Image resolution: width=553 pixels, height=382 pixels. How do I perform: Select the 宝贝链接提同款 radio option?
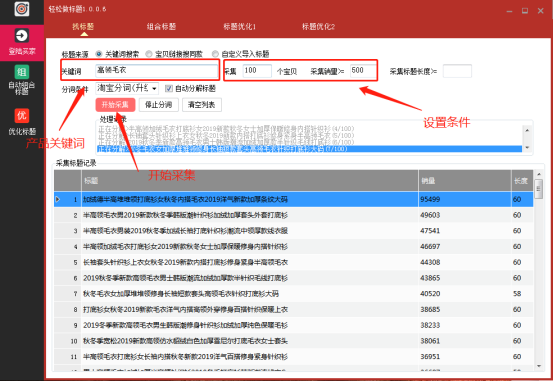point(149,54)
